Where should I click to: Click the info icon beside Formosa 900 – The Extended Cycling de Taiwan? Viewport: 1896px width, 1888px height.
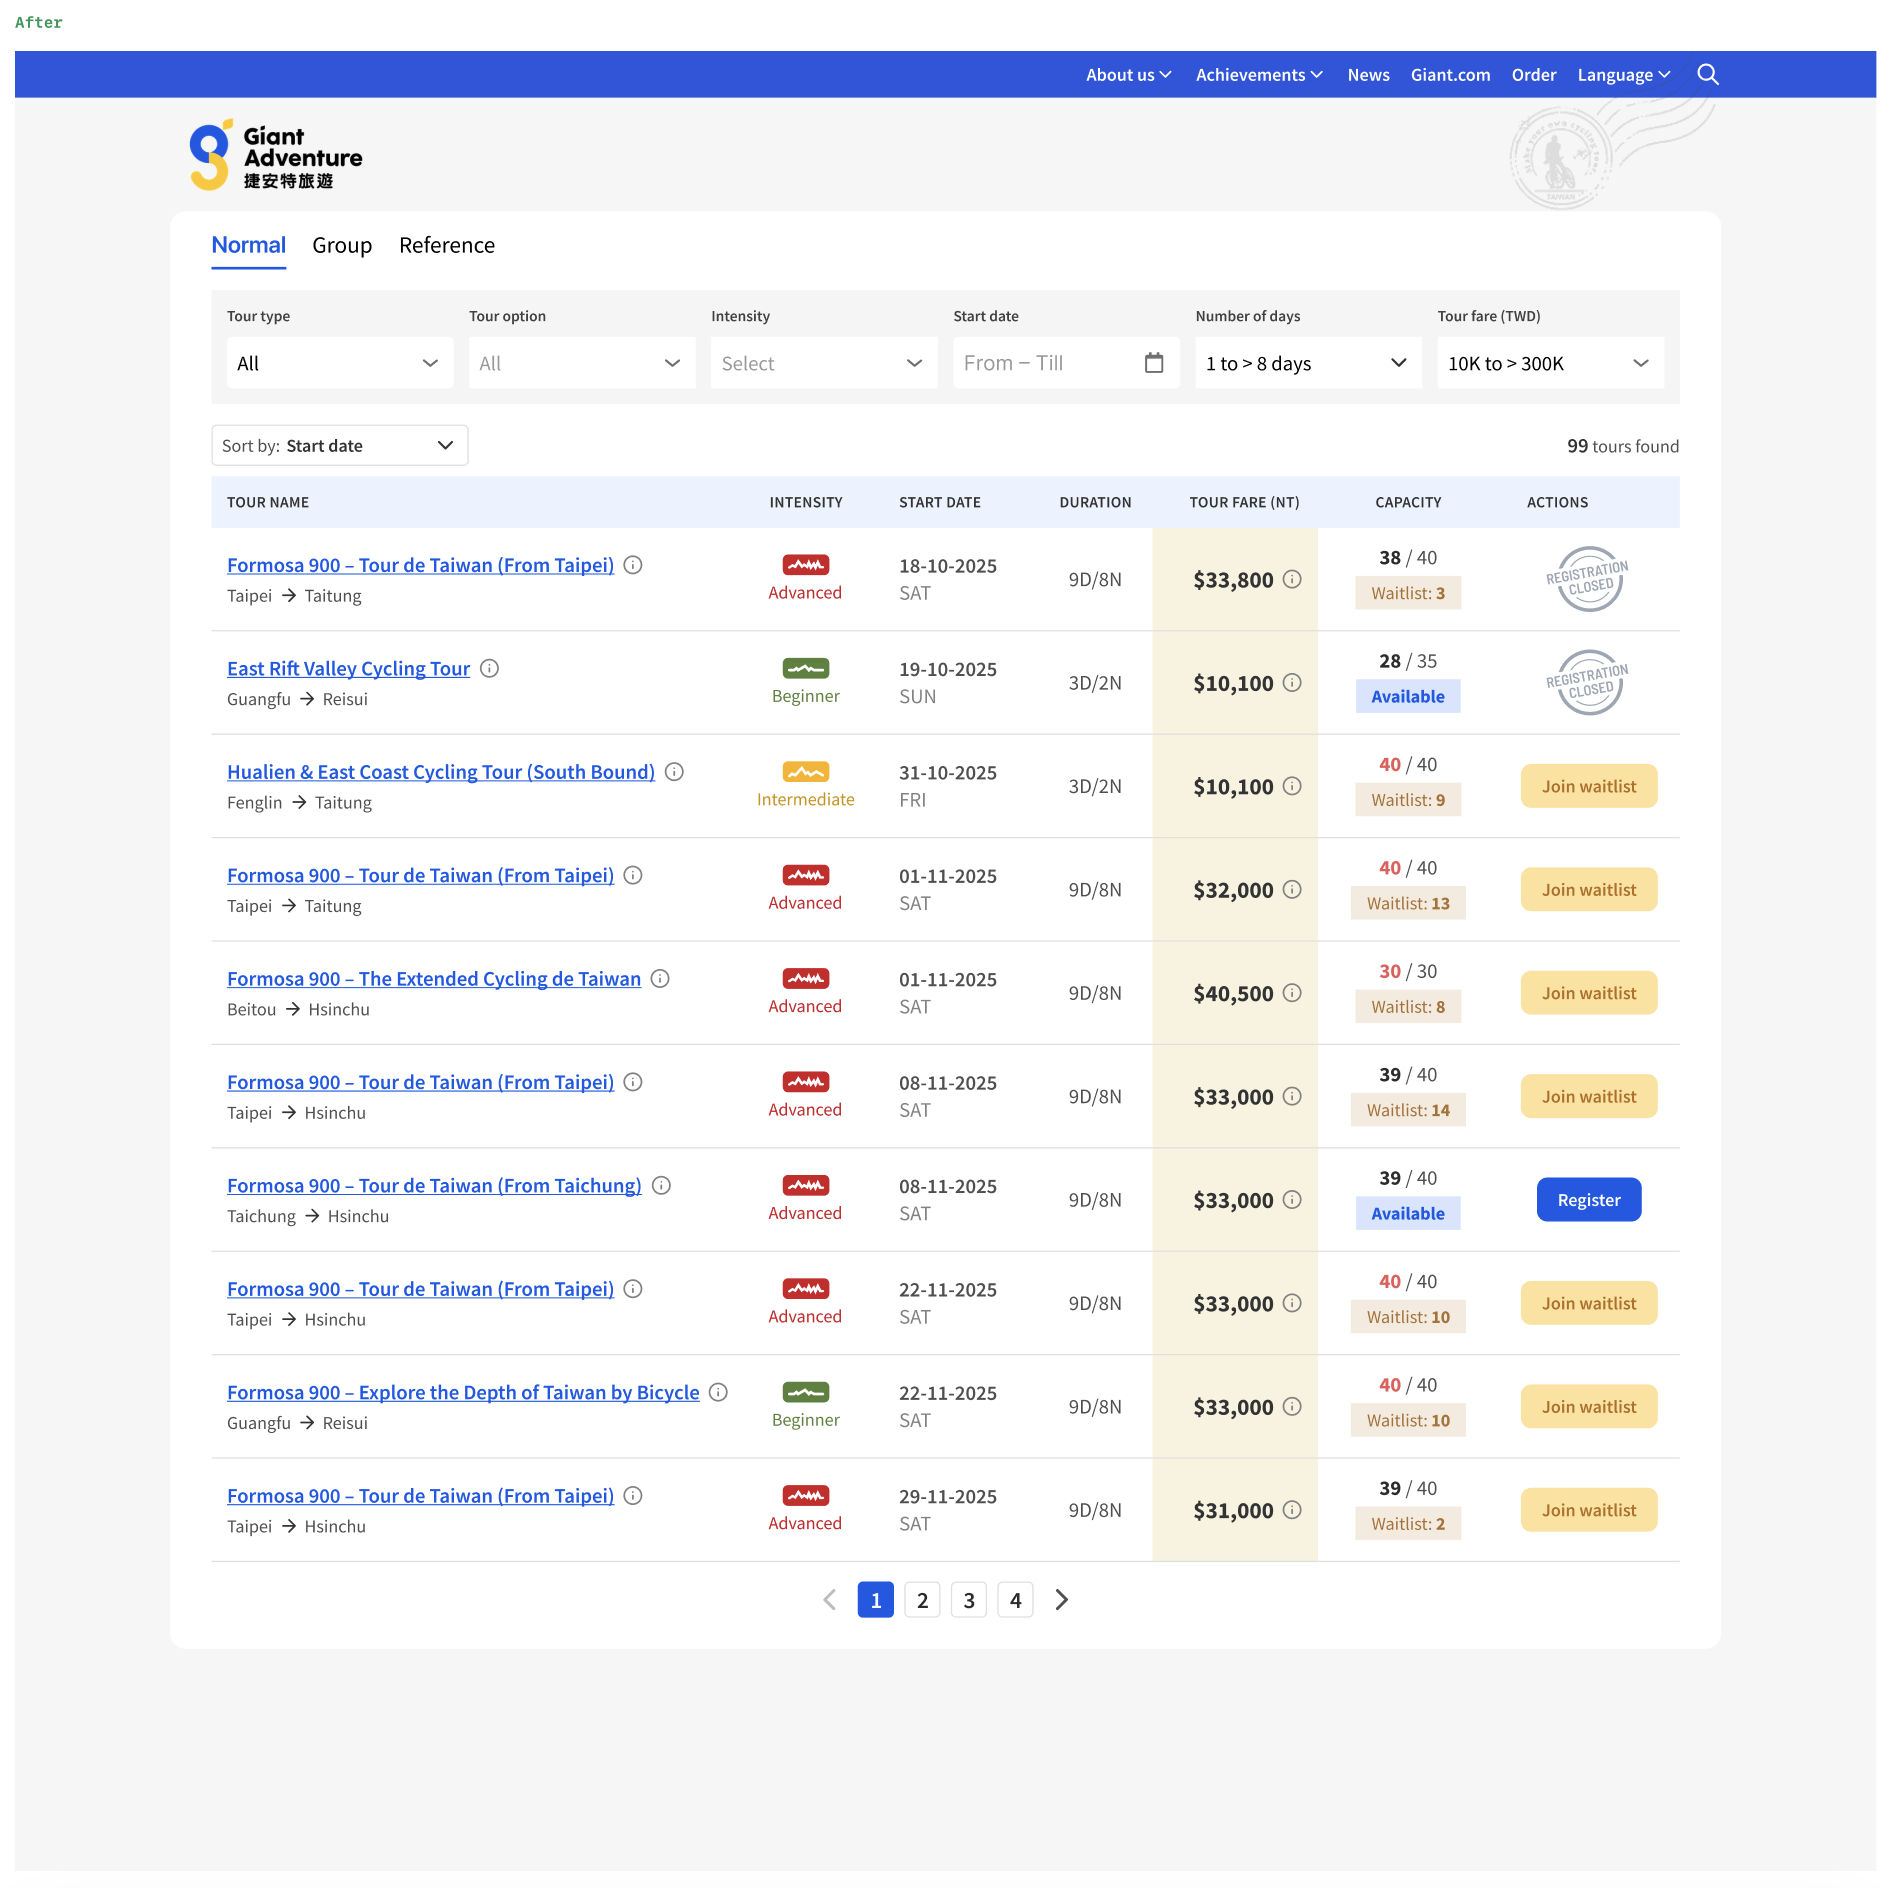pyautogui.click(x=660, y=978)
